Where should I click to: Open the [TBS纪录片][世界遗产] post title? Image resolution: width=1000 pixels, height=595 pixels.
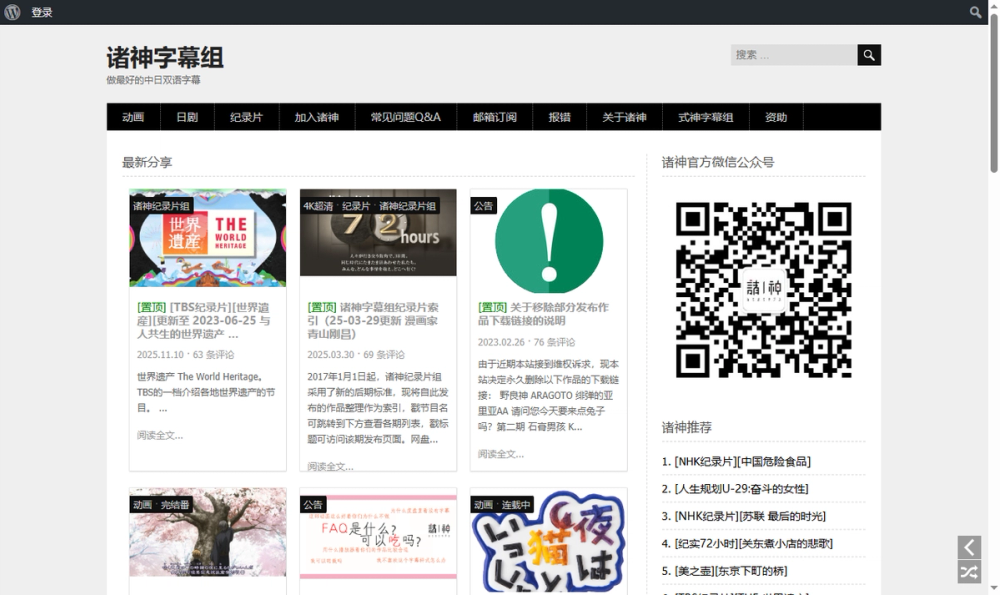click(204, 321)
